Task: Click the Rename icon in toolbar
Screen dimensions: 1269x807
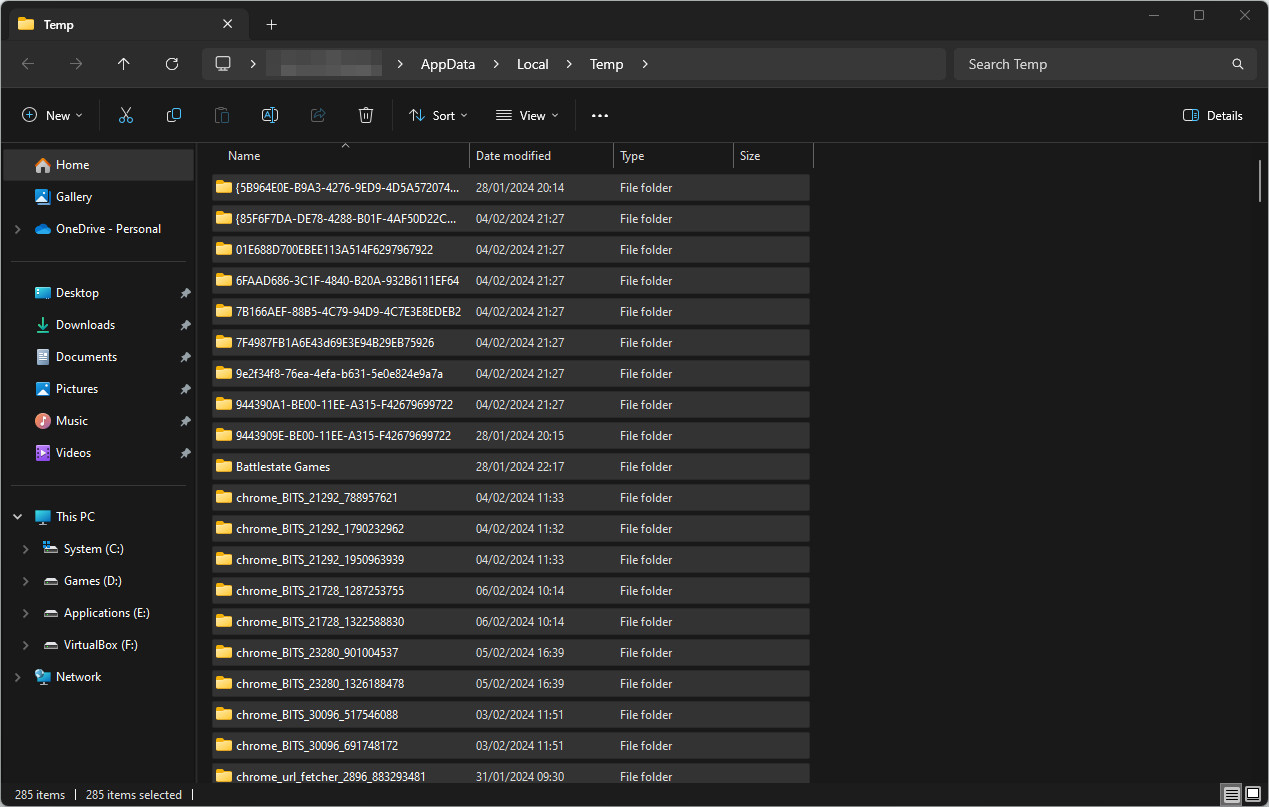Action: (270, 116)
